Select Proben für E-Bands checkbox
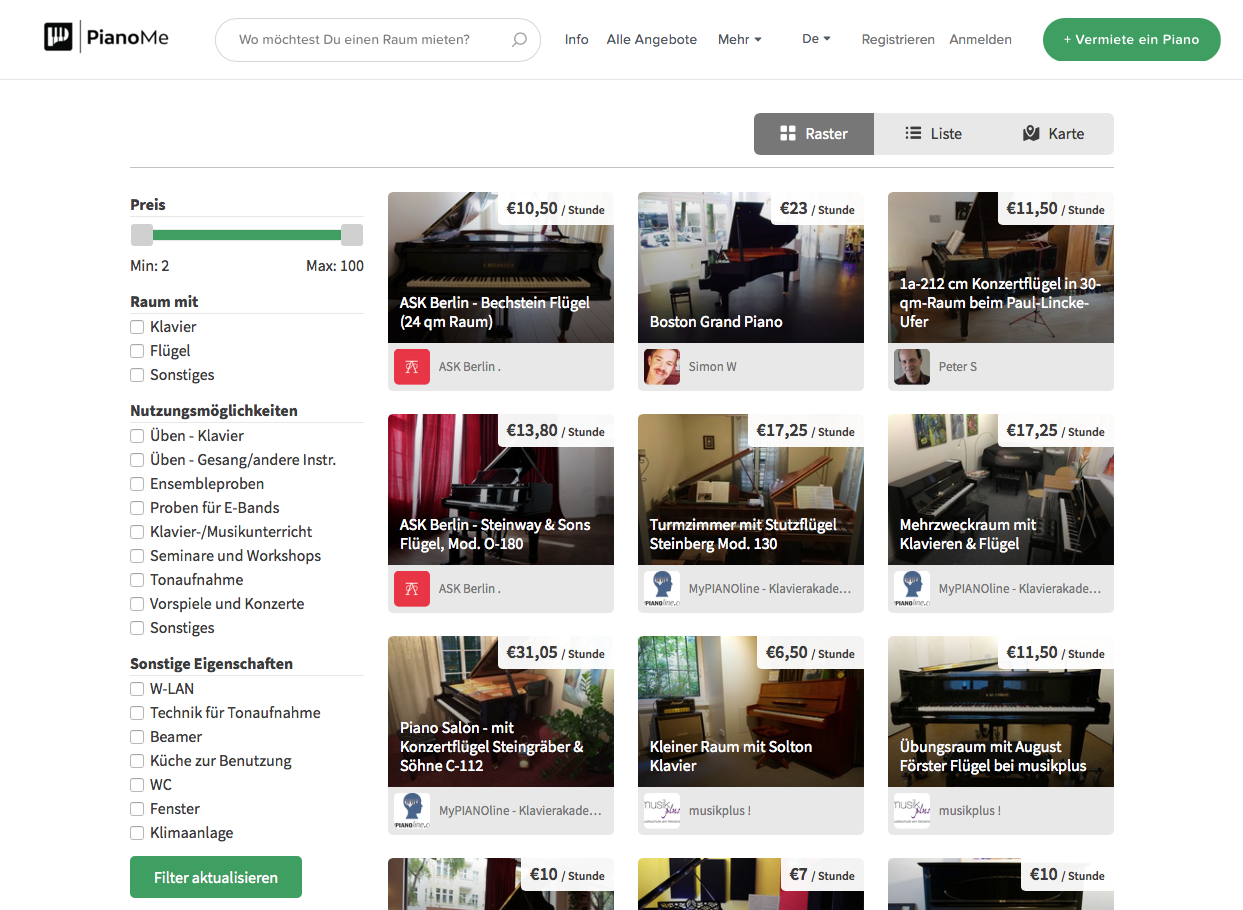The width and height of the screenshot is (1243, 910). coord(137,508)
